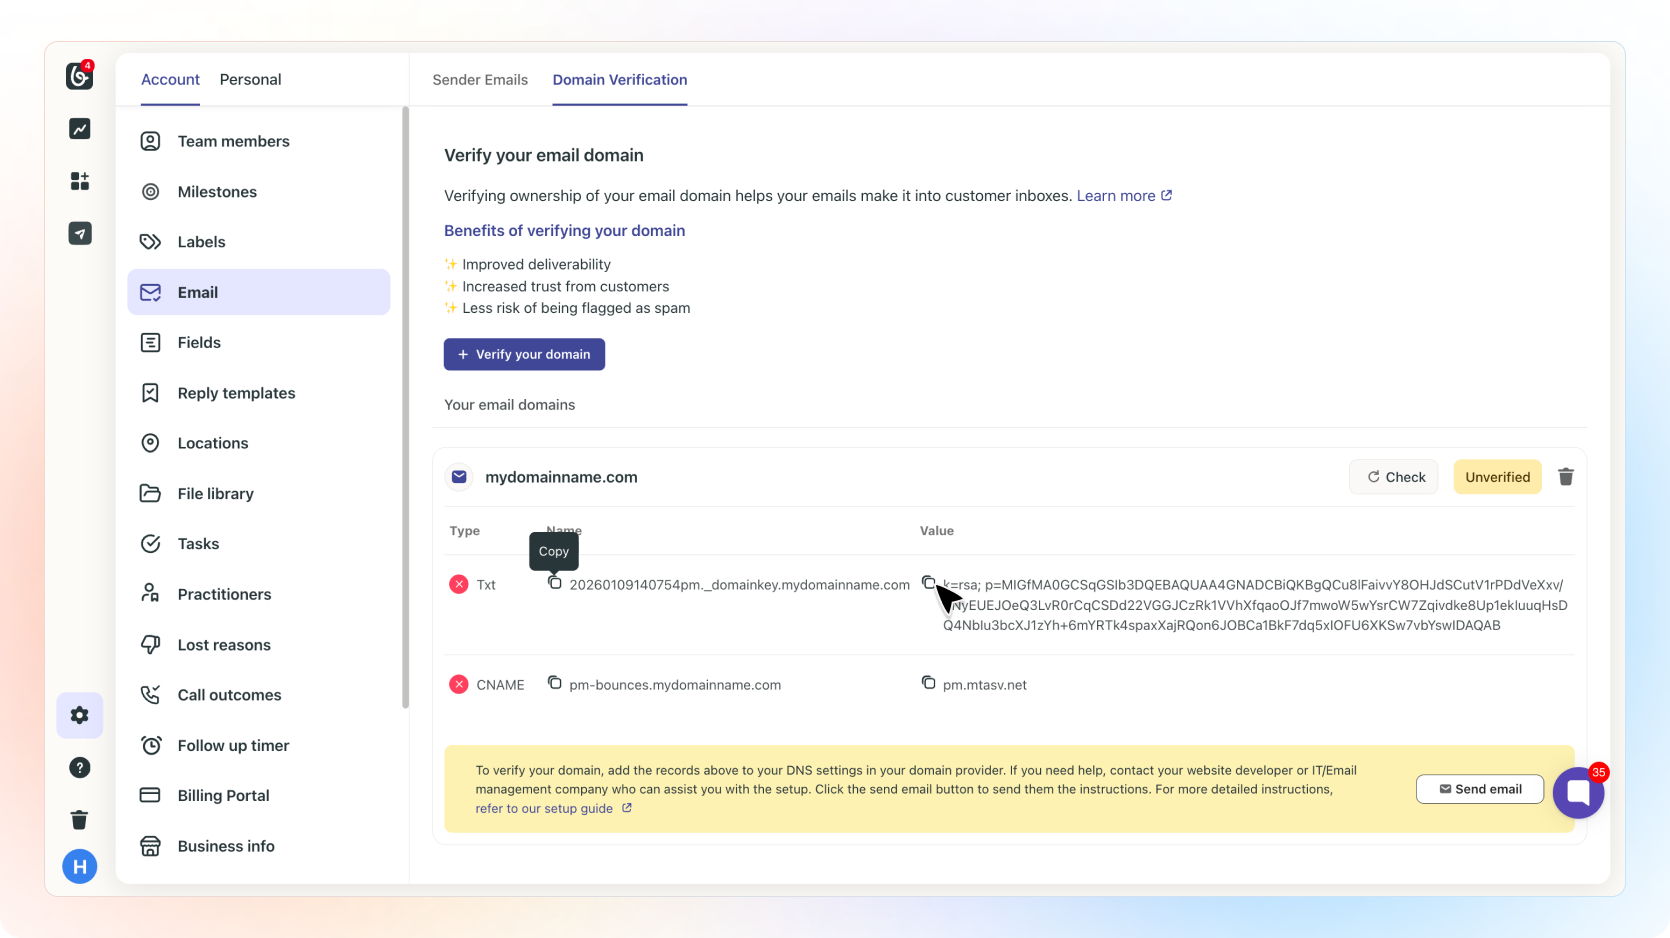Open the Sender Emails tab
This screenshot has width=1670, height=938.
pos(480,80)
